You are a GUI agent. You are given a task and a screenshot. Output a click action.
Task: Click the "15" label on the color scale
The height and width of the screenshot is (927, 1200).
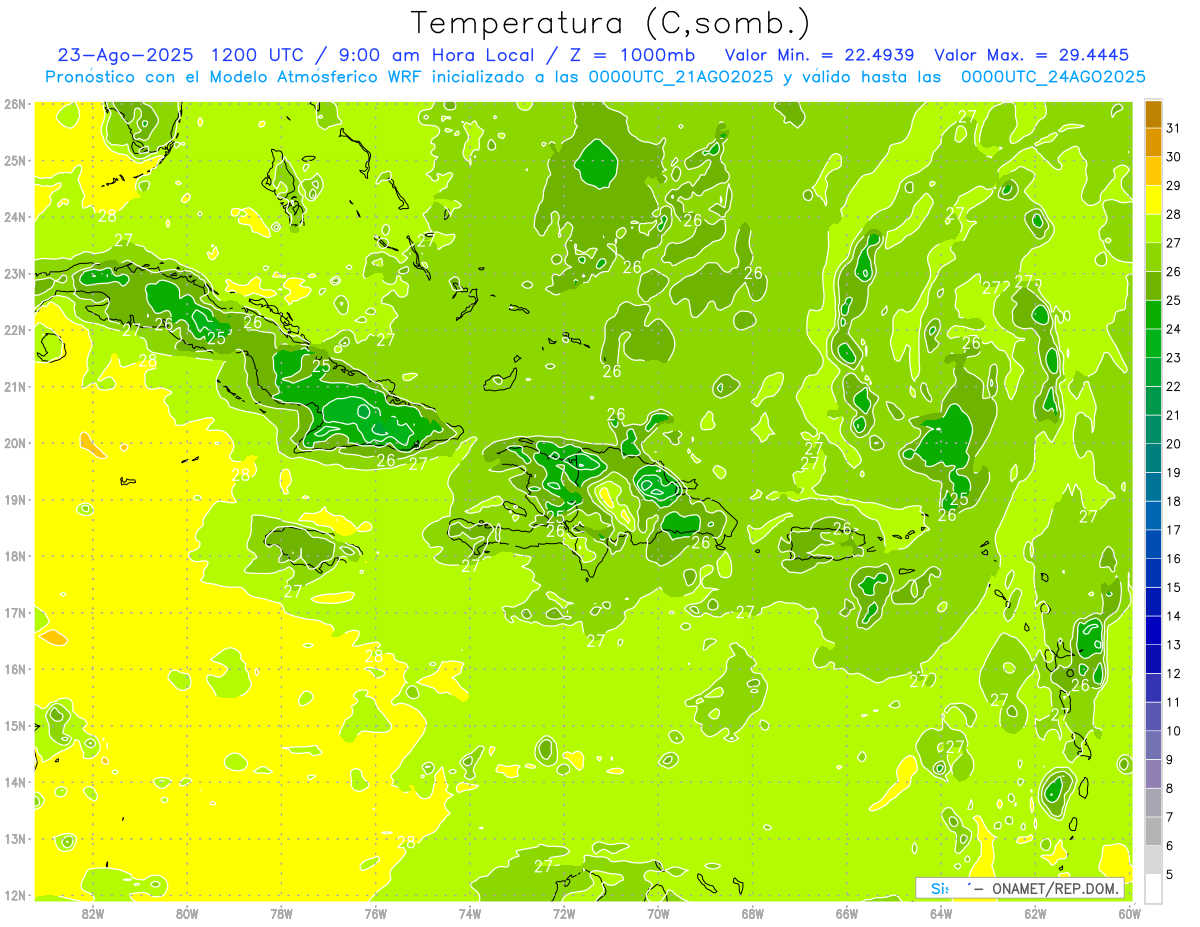(x=1173, y=588)
